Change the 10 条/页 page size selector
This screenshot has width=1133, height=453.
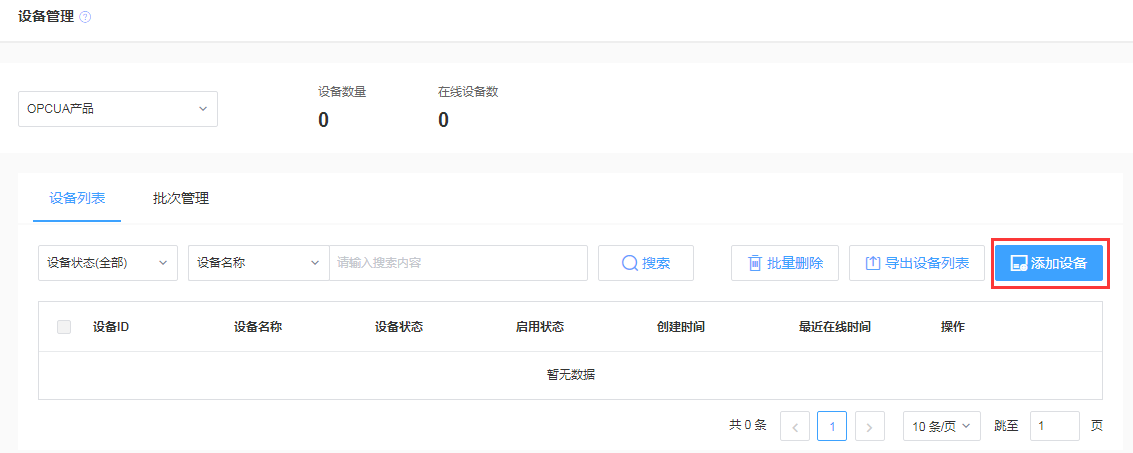tap(941, 426)
